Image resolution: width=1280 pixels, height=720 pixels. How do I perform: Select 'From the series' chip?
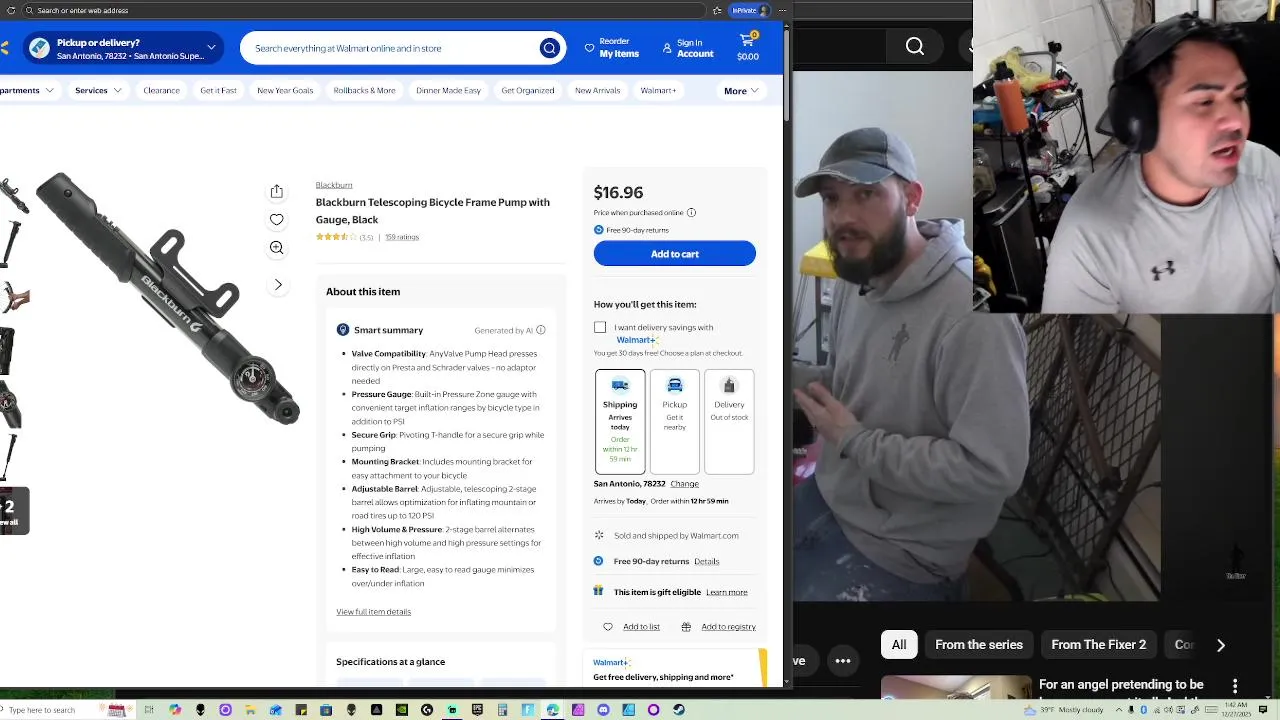click(x=979, y=645)
